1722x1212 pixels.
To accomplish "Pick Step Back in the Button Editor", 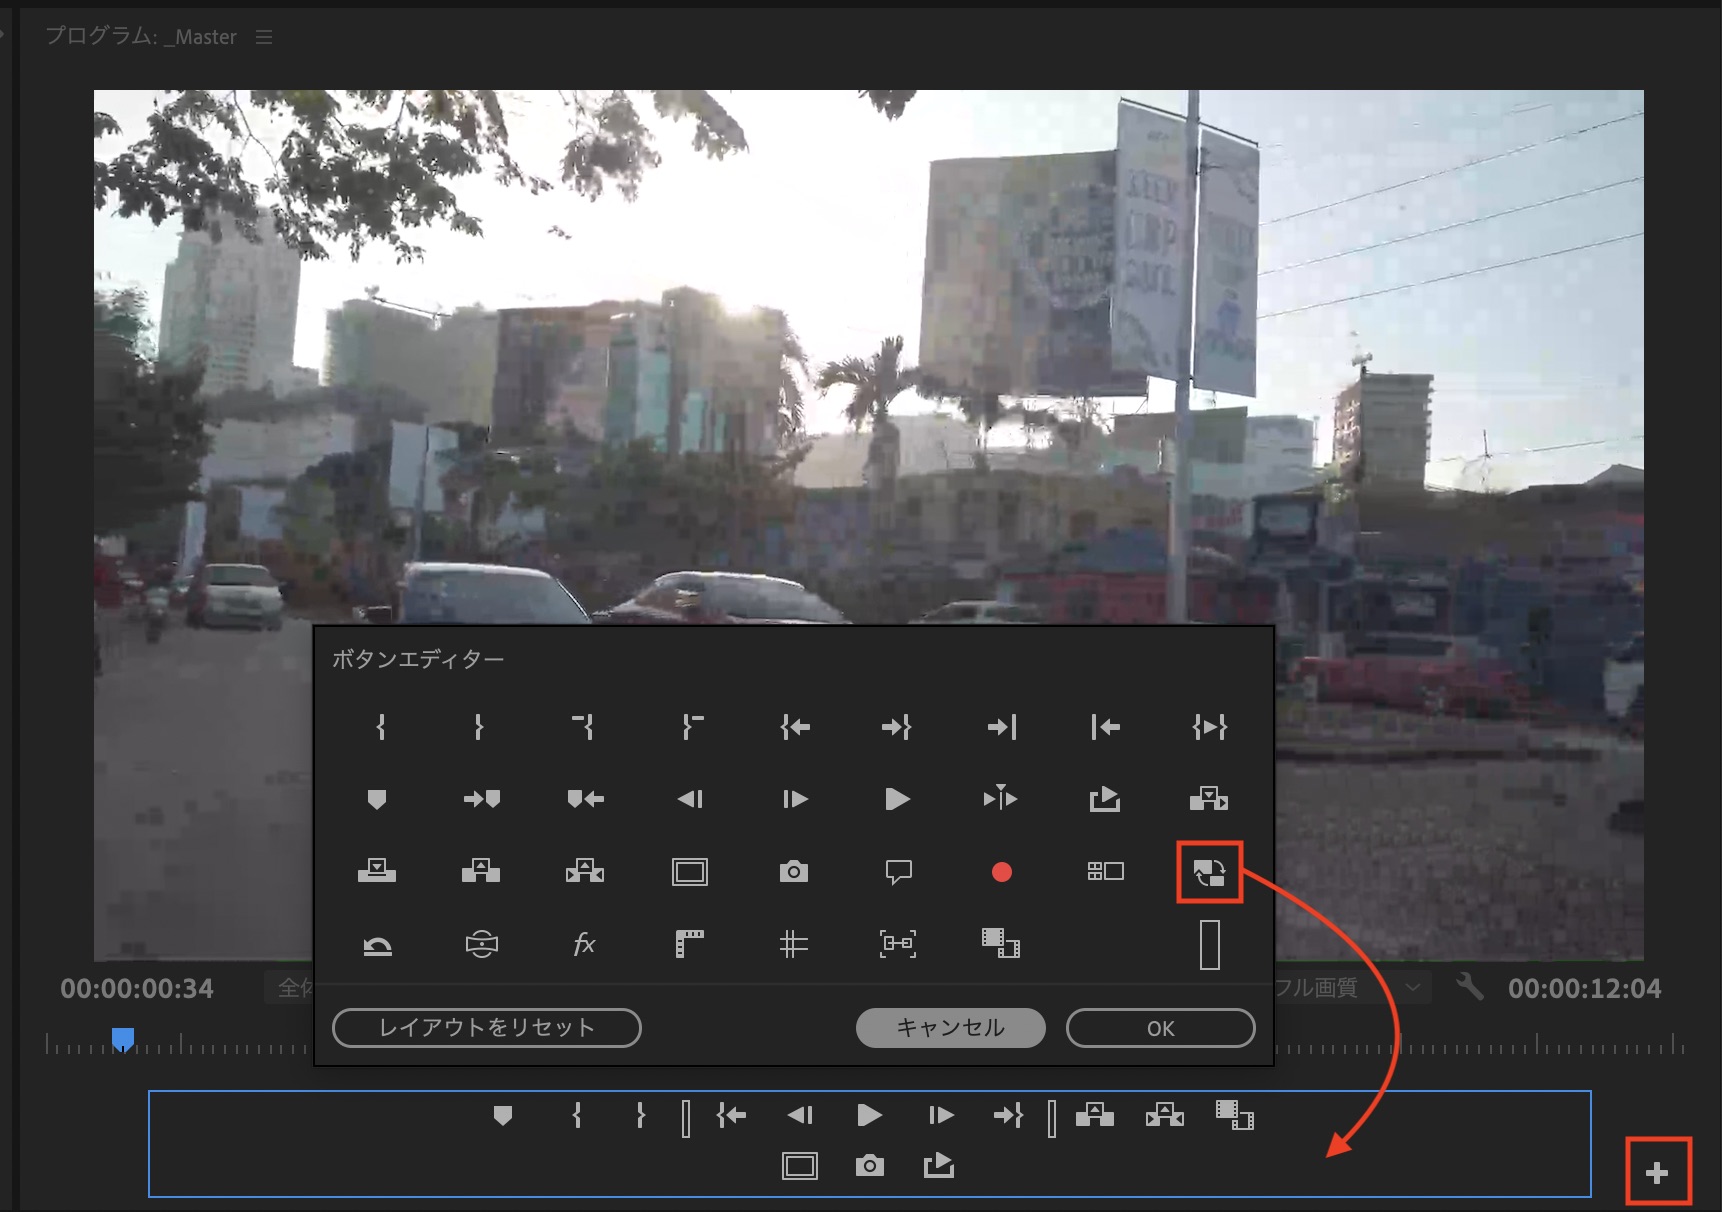I will pyautogui.click(x=690, y=799).
